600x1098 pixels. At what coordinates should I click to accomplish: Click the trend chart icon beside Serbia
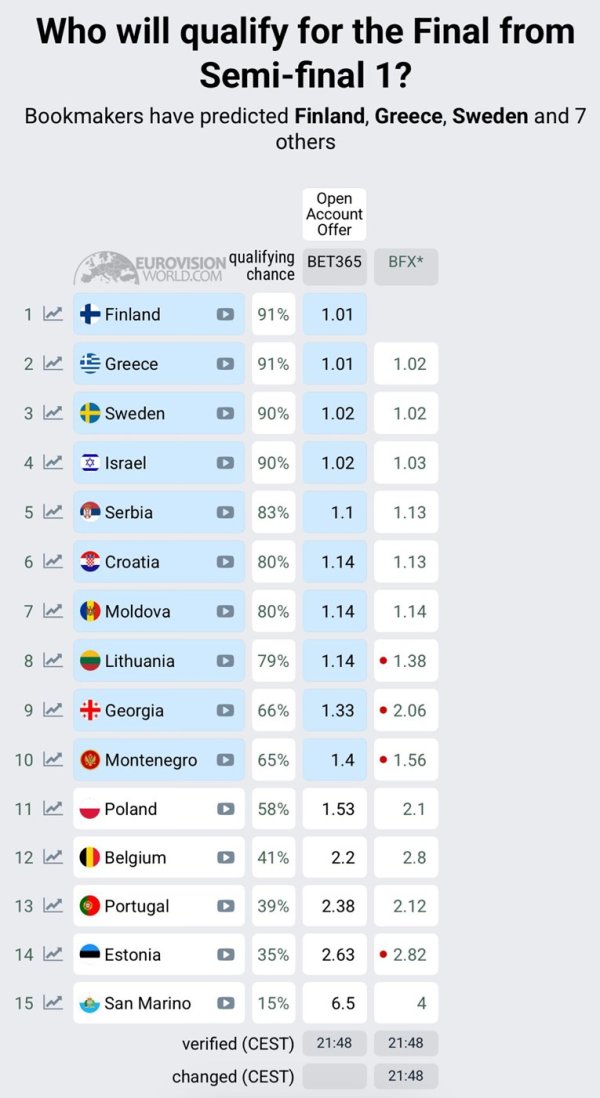coord(53,512)
